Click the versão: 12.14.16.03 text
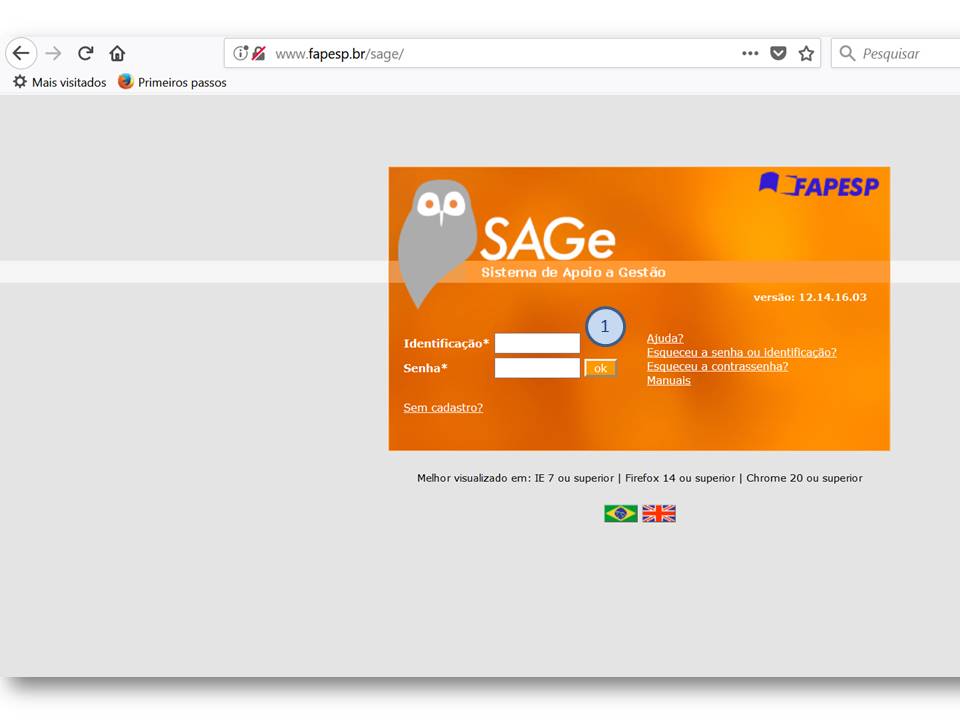Image resolution: width=960 pixels, height=720 pixels. pyautogui.click(x=810, y=297)
